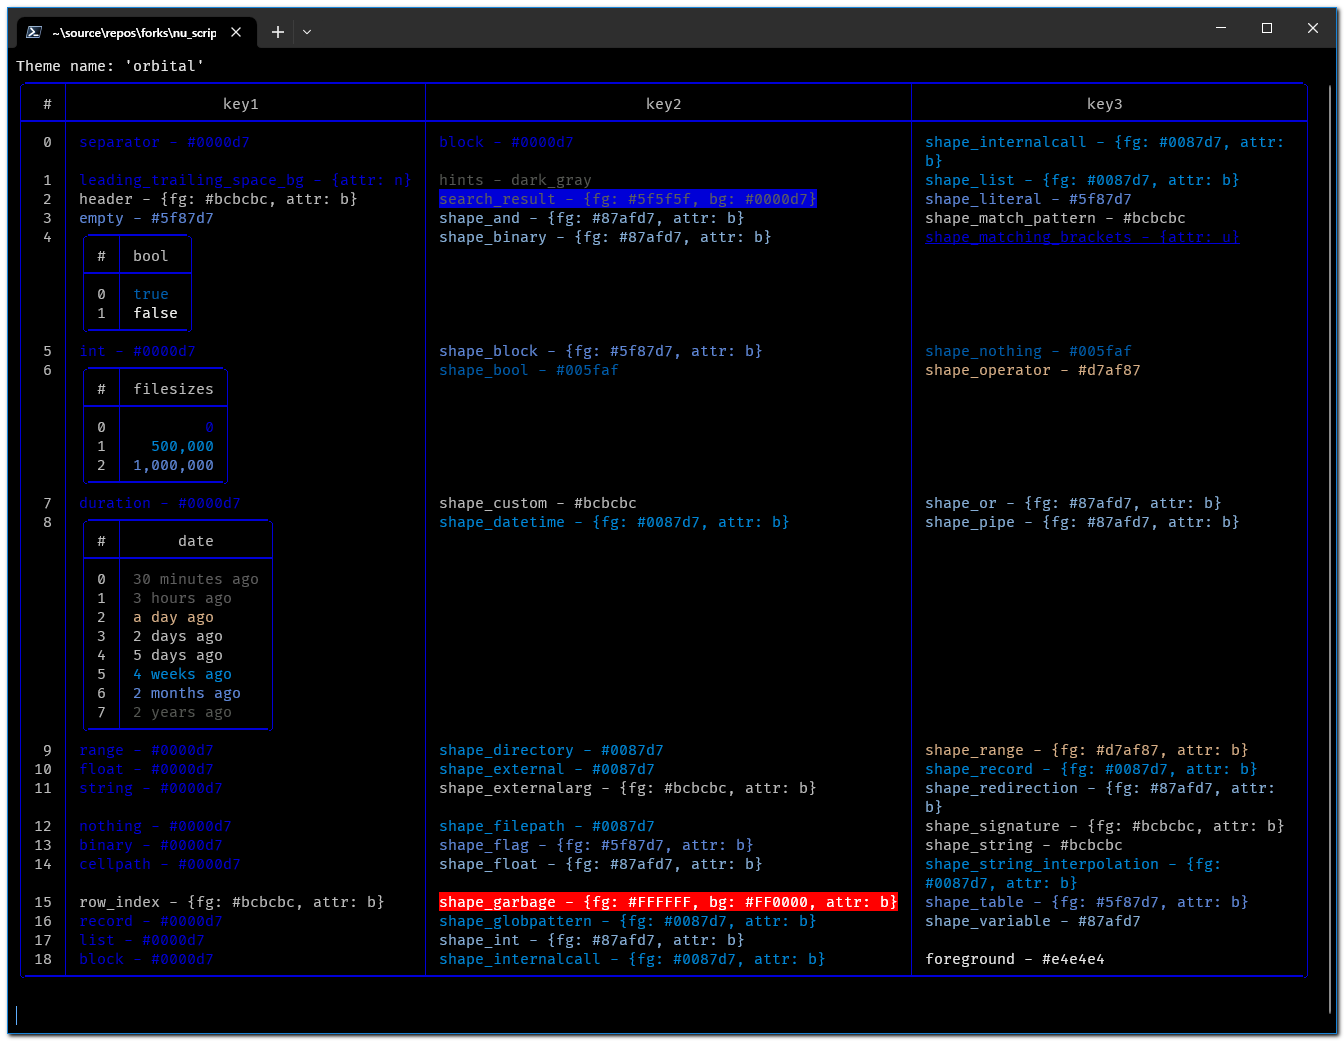Click the shape_int entry
This screenshot has width=1344, height=1041.
tap(592, 940)
